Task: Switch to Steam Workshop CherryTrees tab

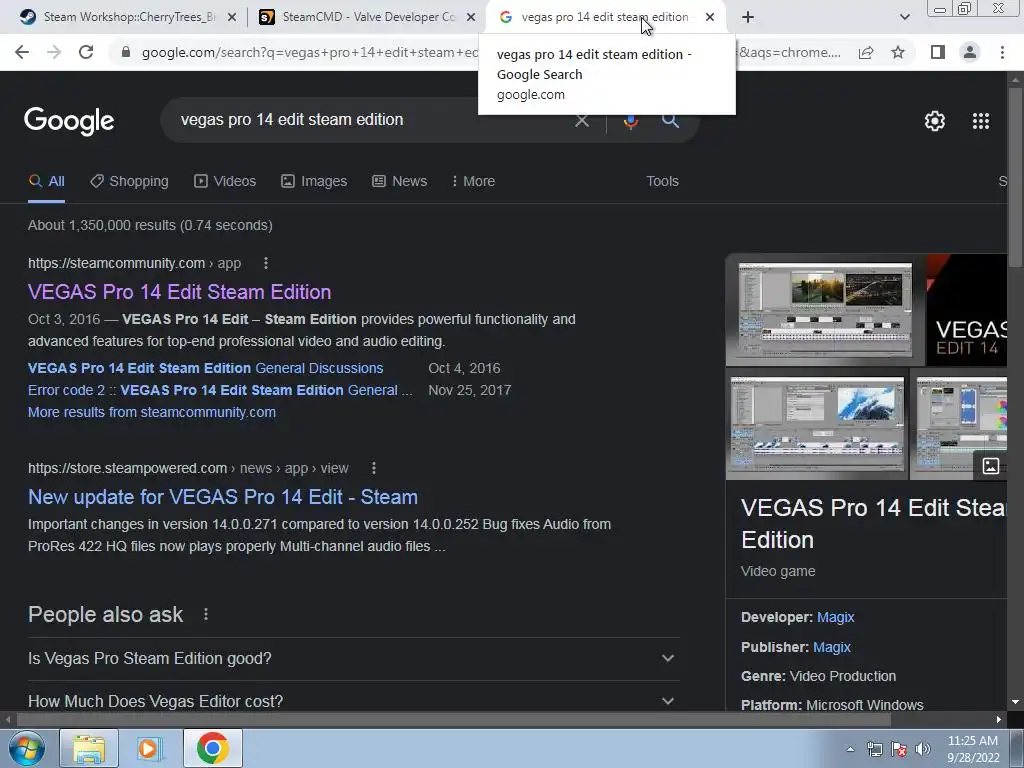Action: (128, 17)
